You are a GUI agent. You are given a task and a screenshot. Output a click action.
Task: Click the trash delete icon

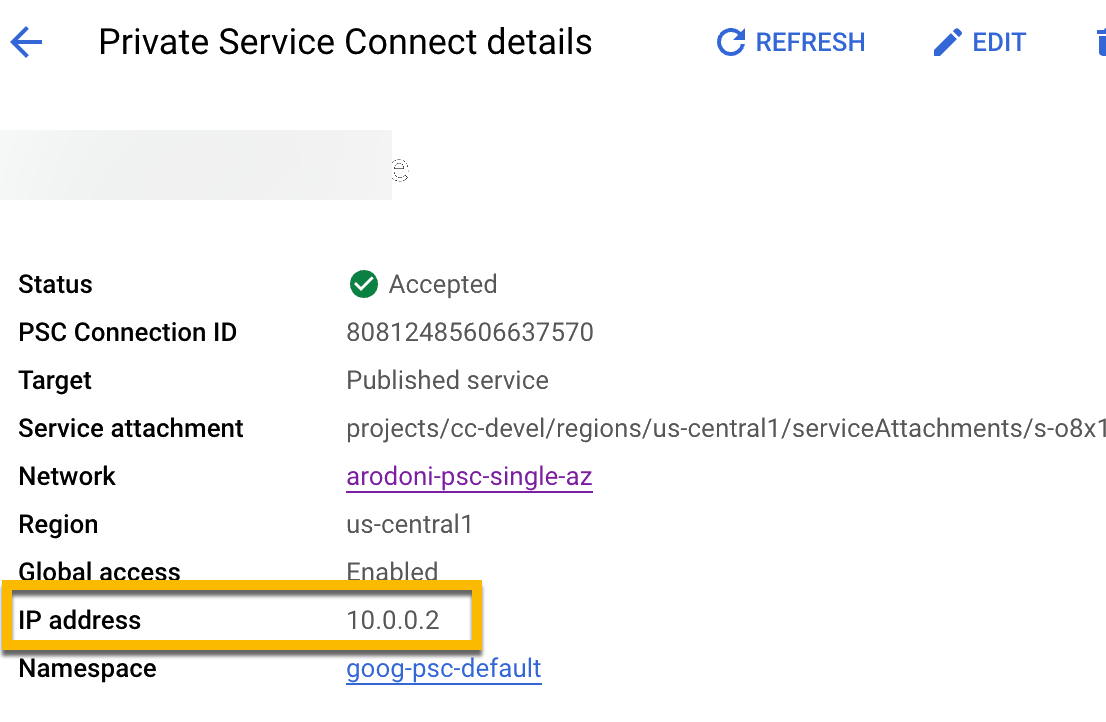[1100, 42]
